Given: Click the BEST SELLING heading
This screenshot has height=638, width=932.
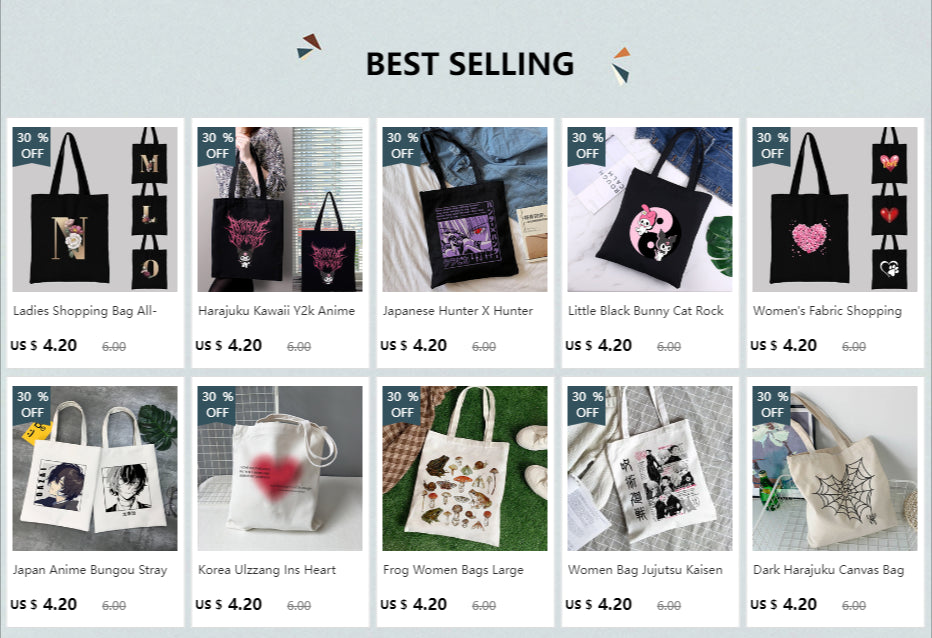Looking at the screenshot, I should pos(470,64).
